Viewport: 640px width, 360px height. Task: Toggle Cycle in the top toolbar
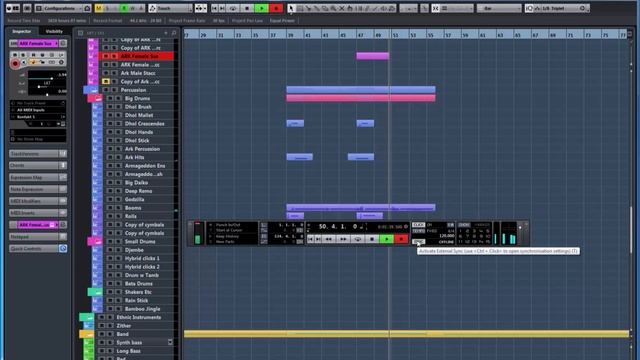(233, 8)
